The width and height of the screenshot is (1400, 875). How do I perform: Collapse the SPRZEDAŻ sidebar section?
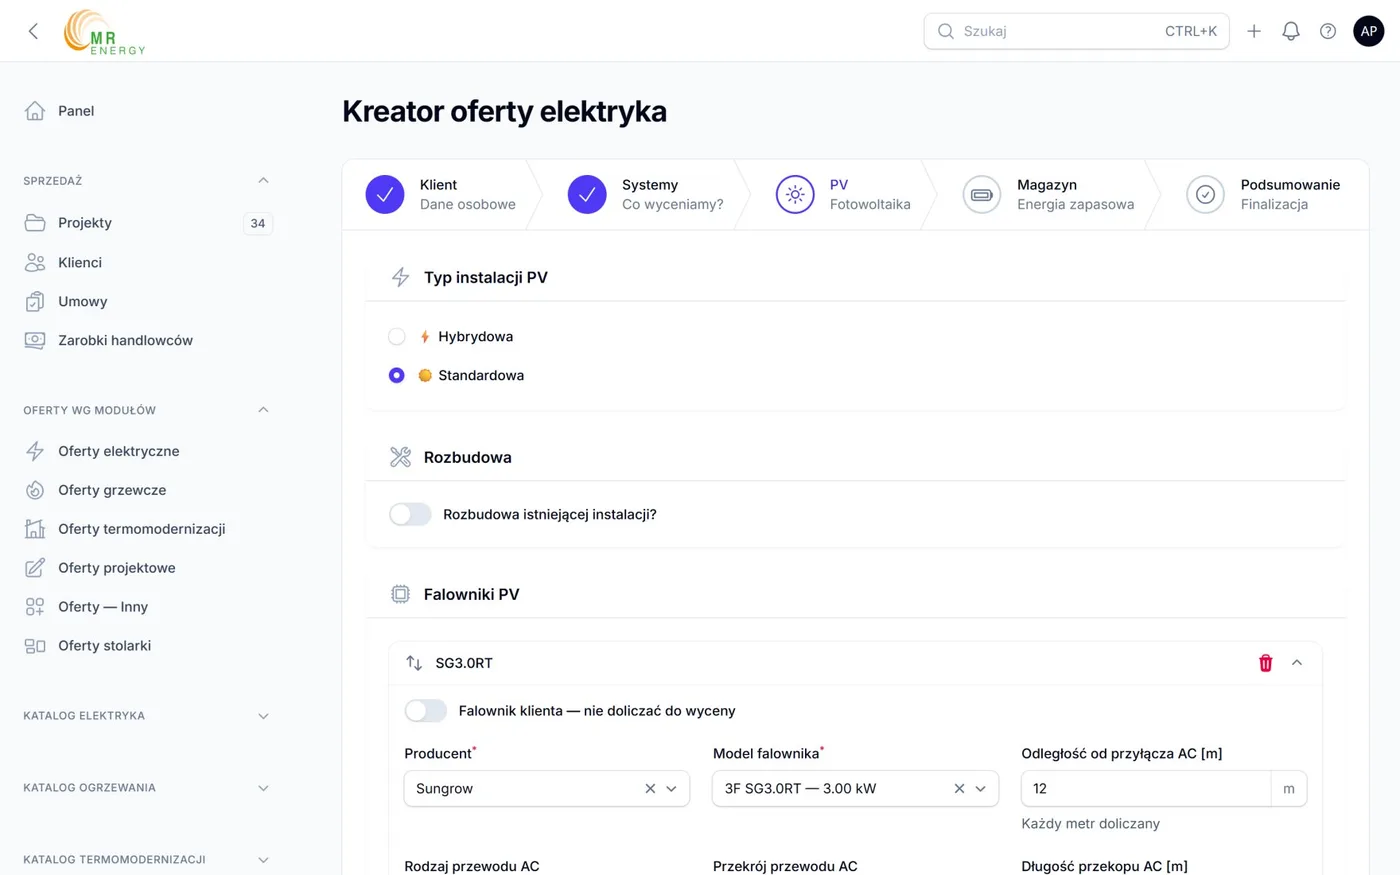[263, 181]
